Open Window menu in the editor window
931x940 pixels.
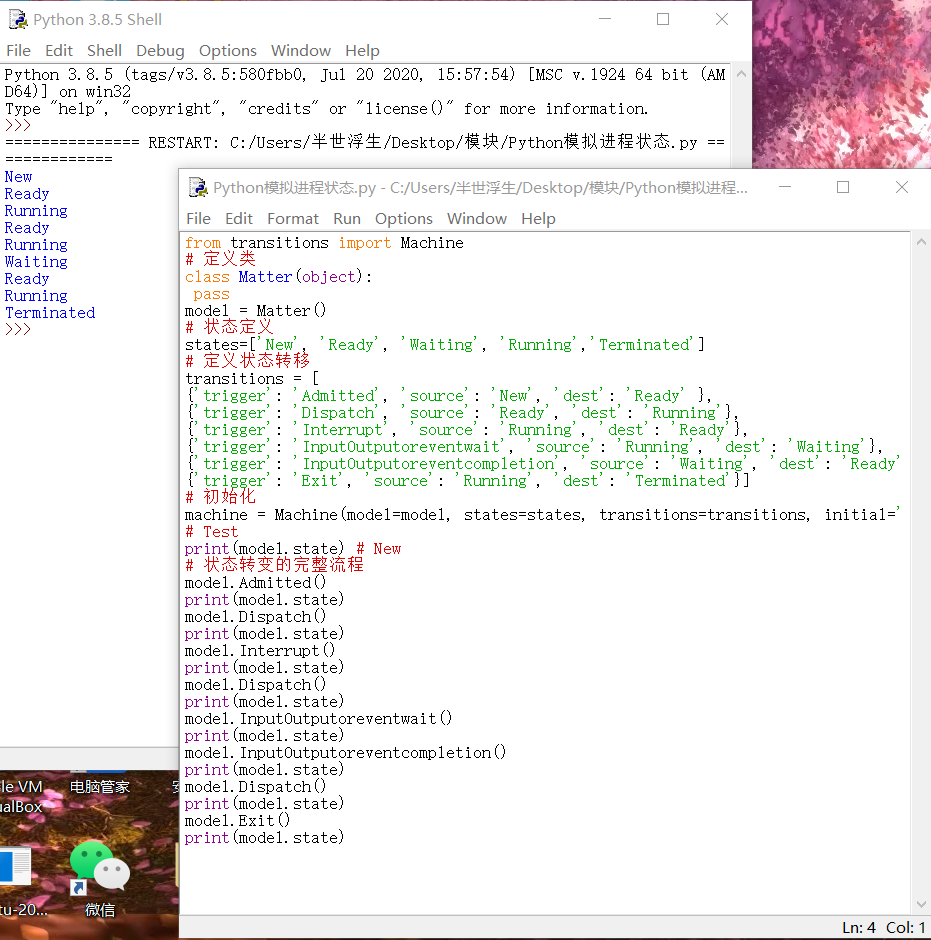point(477,218)
